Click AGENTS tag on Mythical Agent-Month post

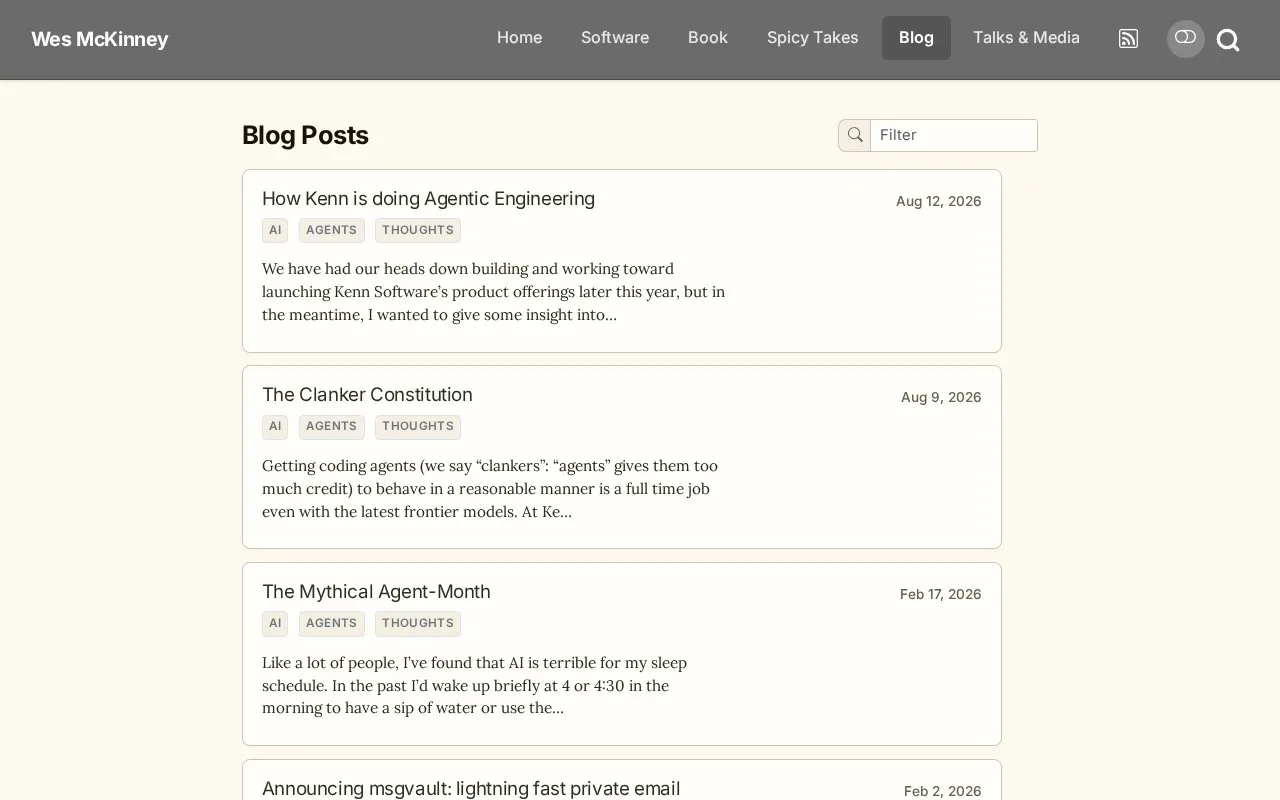coord(332,623)
